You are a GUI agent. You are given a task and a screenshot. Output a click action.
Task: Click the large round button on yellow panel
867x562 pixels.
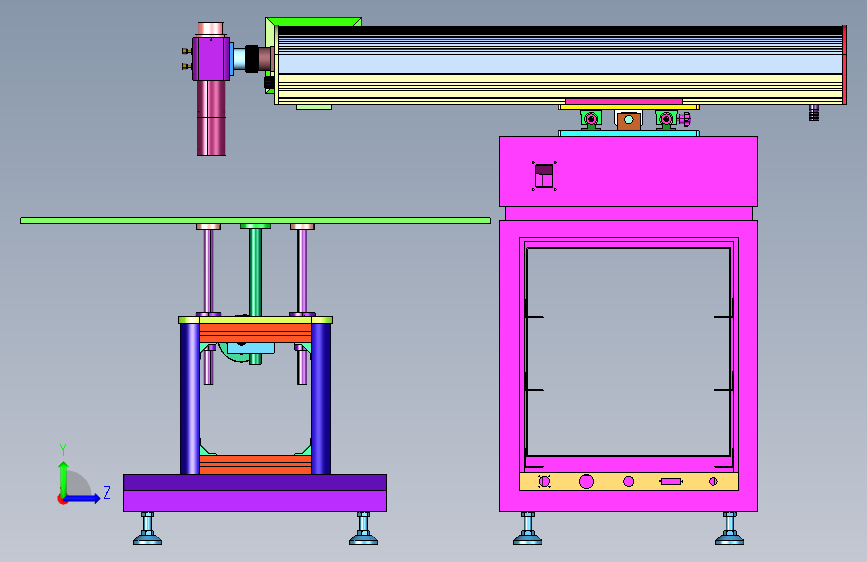coord(586,481)
